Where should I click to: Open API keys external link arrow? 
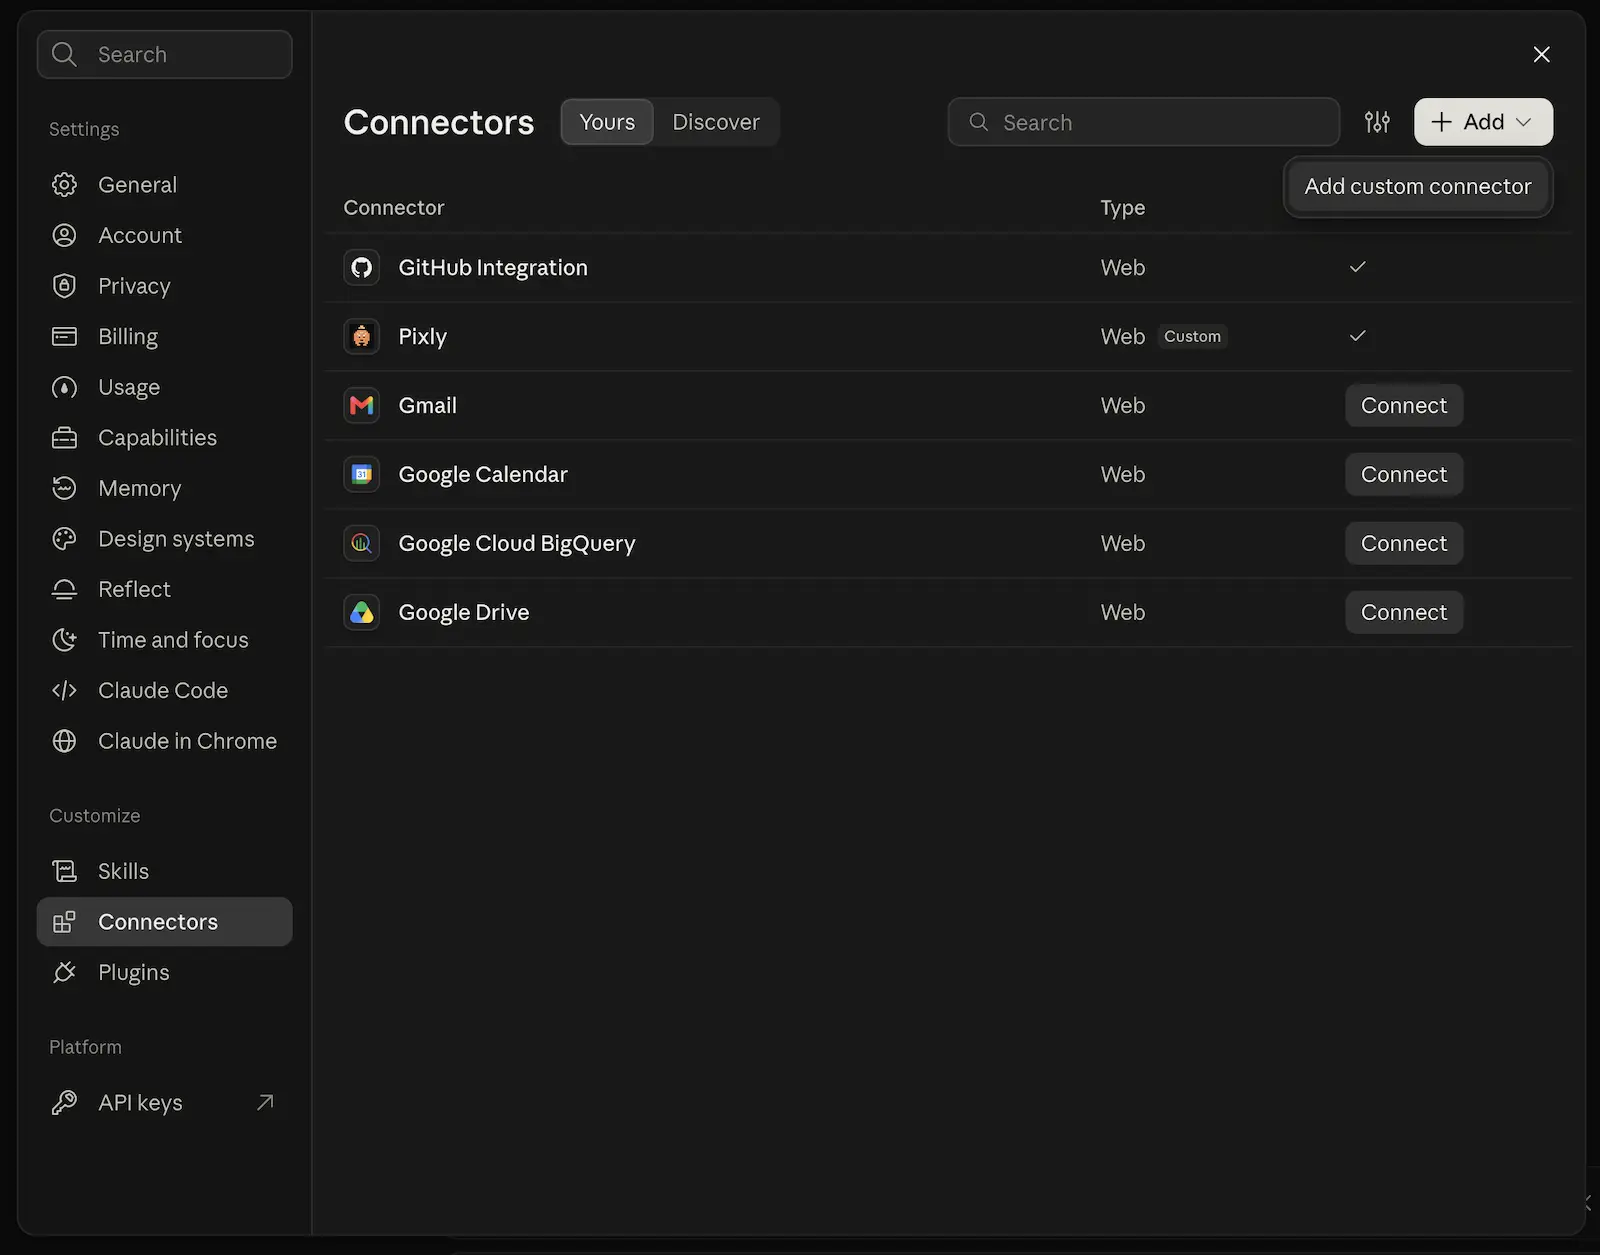click(265, 1103)
